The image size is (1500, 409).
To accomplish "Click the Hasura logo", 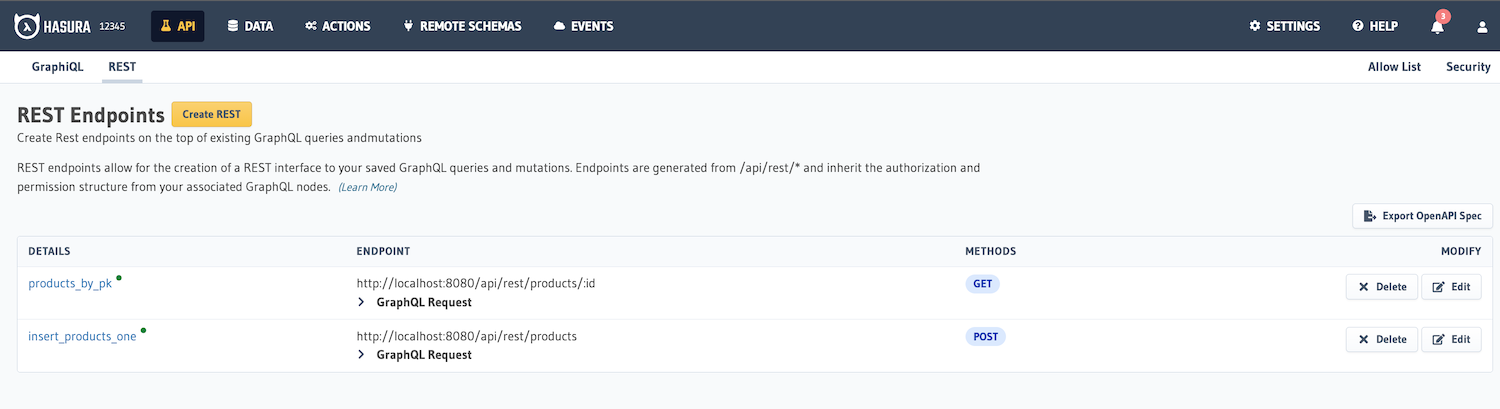I will pos(53,26).
